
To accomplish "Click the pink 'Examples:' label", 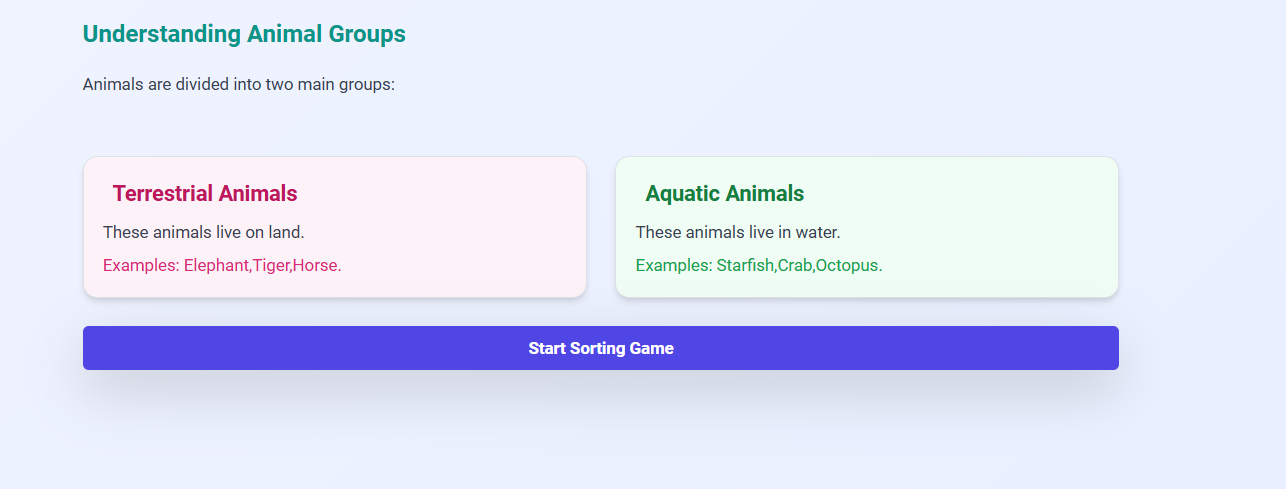I will click(x=141, y=265).
